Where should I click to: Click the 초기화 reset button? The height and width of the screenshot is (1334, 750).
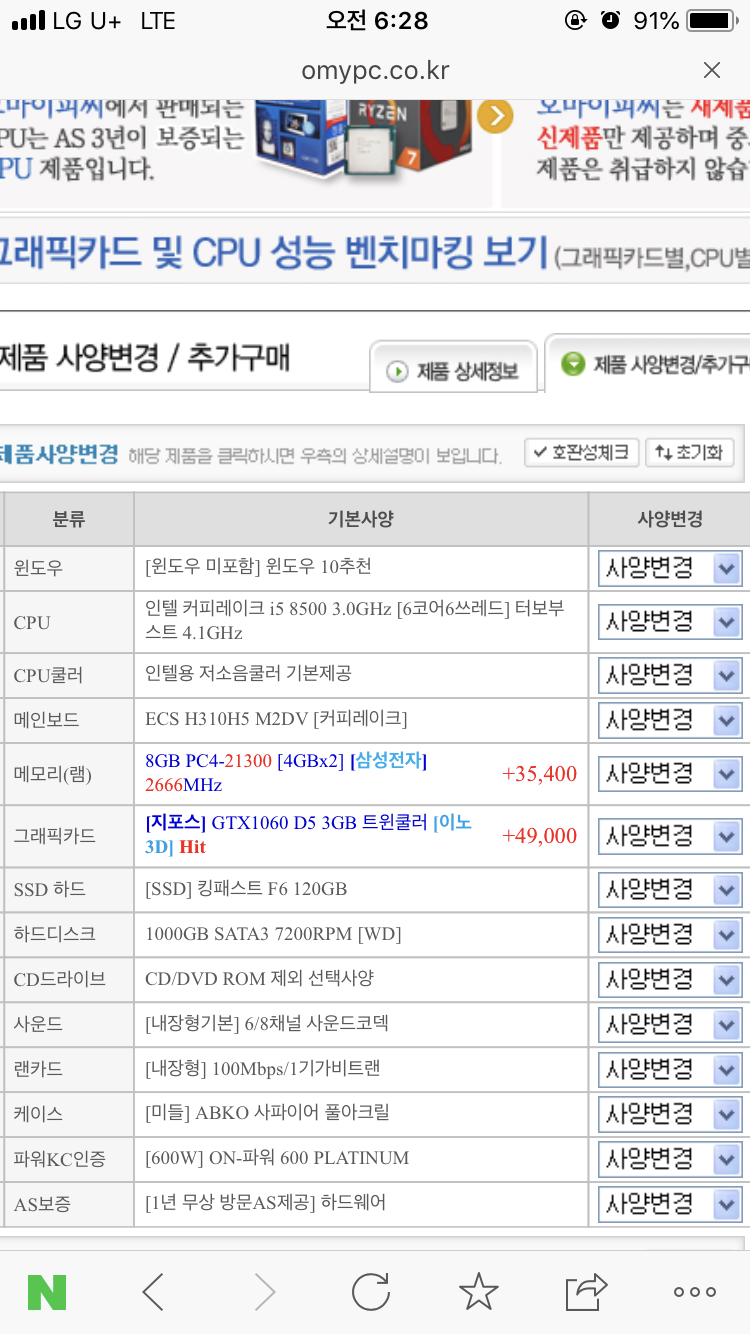point(690,452)
